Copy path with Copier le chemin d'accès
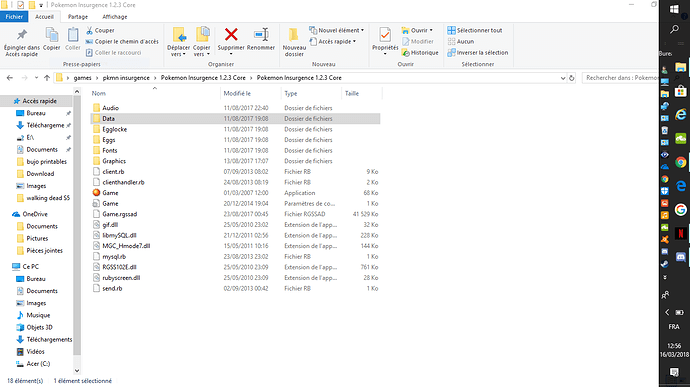This screenshot has width=690, height=387. click(x=122, y=41)
